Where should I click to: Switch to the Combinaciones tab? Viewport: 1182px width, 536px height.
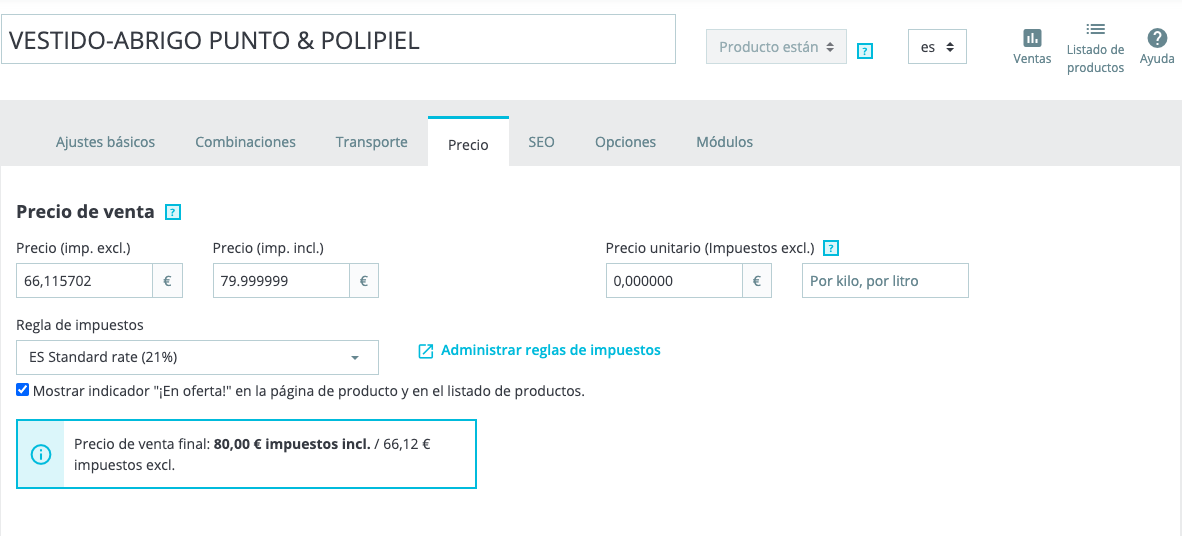pyautogui.click(x=245, y=142)
